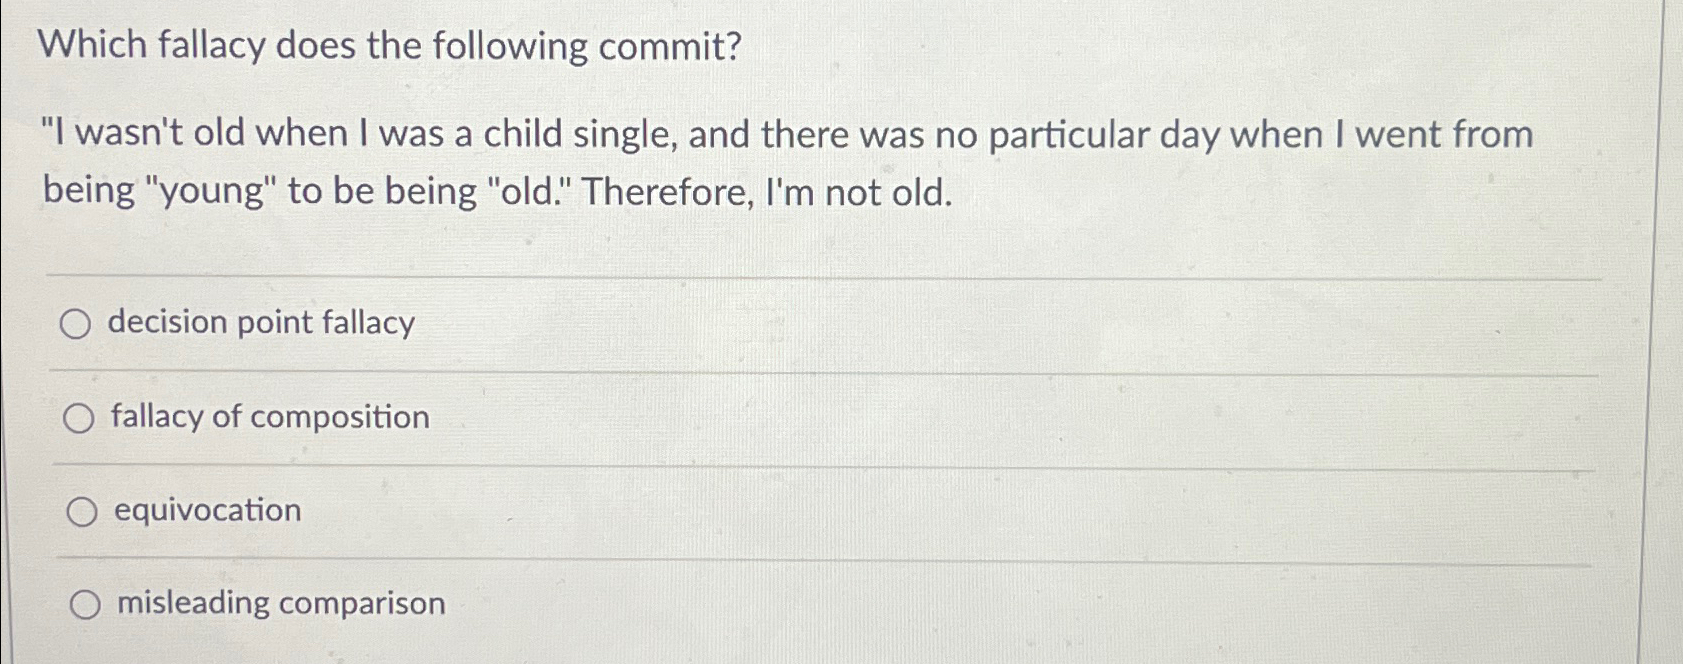Image resolution: width=1683 pixels, height=664 pixels.
Task: Click the label text fallacy of composition
Action: [270, 418]
